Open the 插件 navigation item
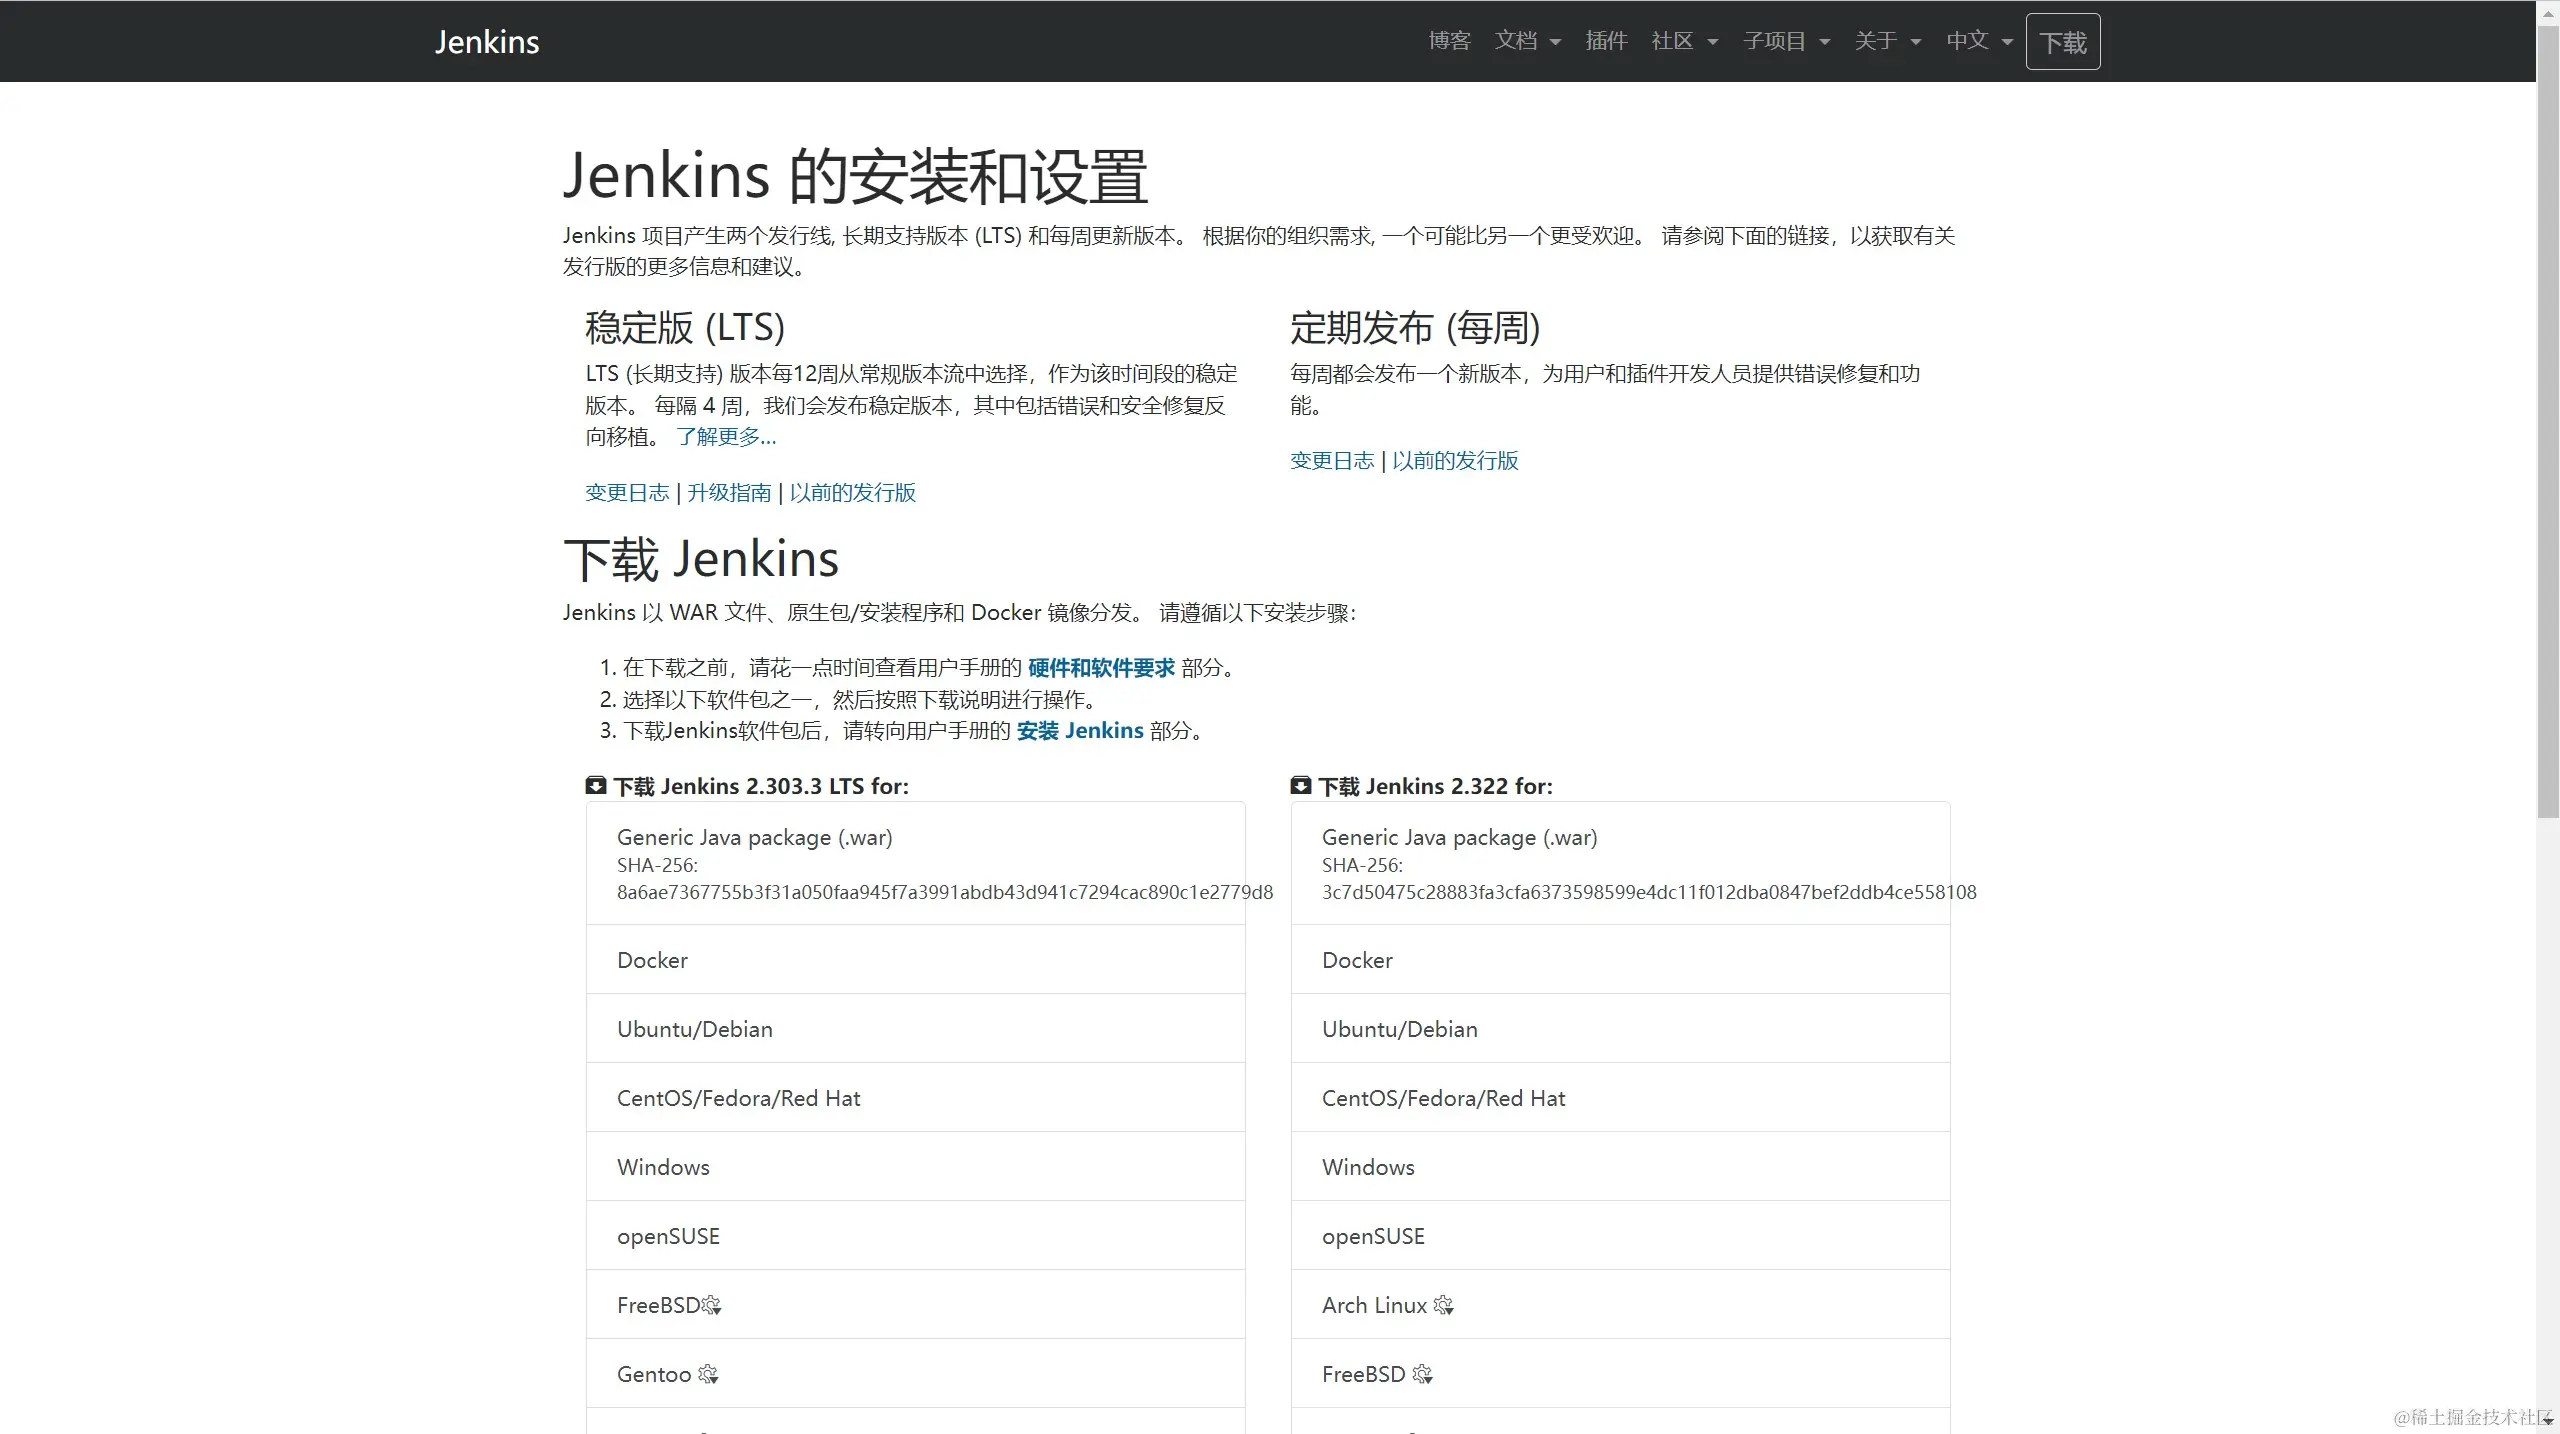The height and width of the screenshot is (1434, 2560). click(1606, 41)
